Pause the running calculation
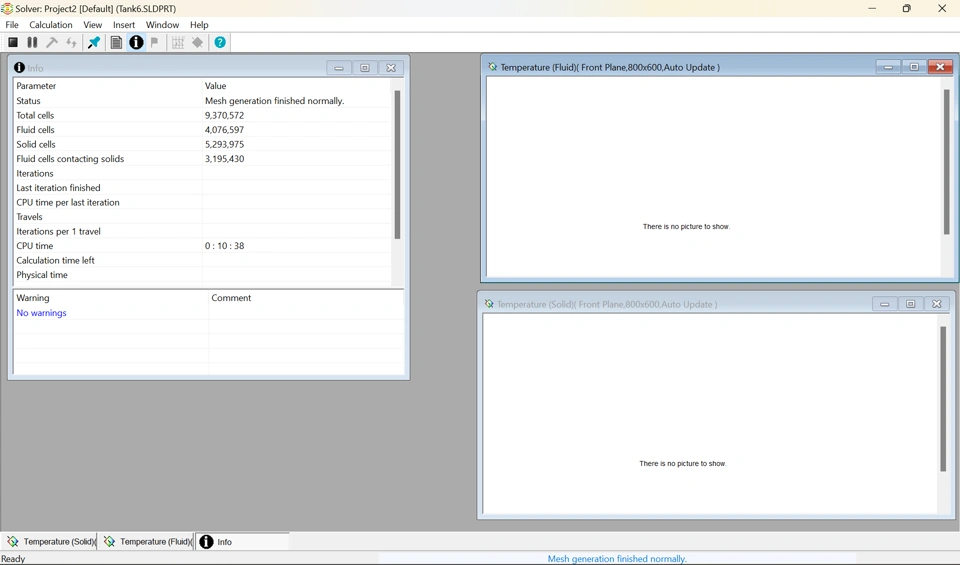Viewport: 960px width, 565px height. 32,42
